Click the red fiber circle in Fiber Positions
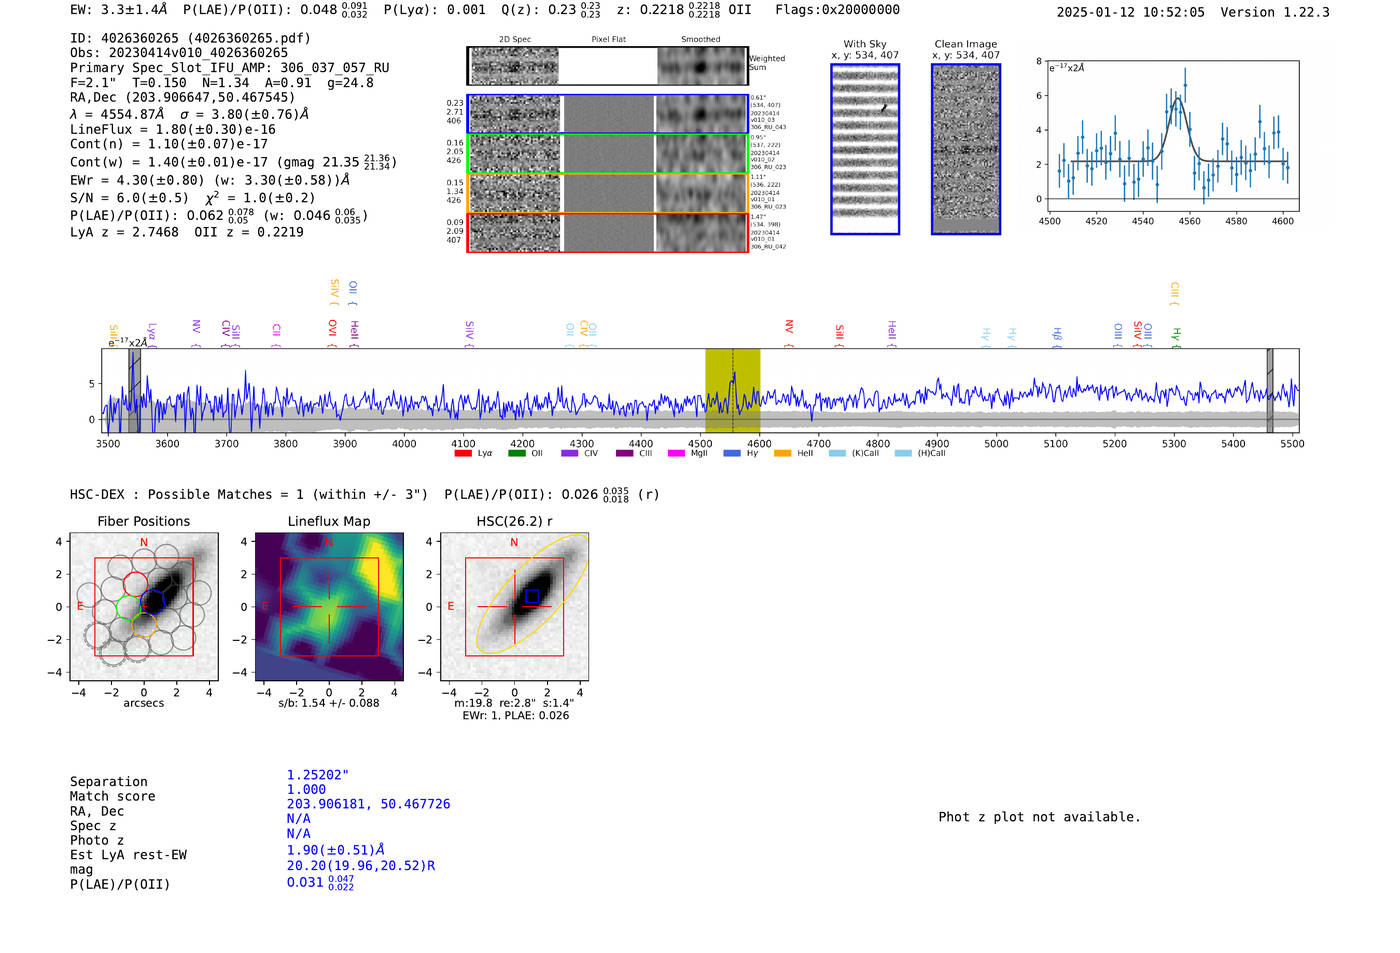Screen dimensions: 1400x953 click(136, 585)
